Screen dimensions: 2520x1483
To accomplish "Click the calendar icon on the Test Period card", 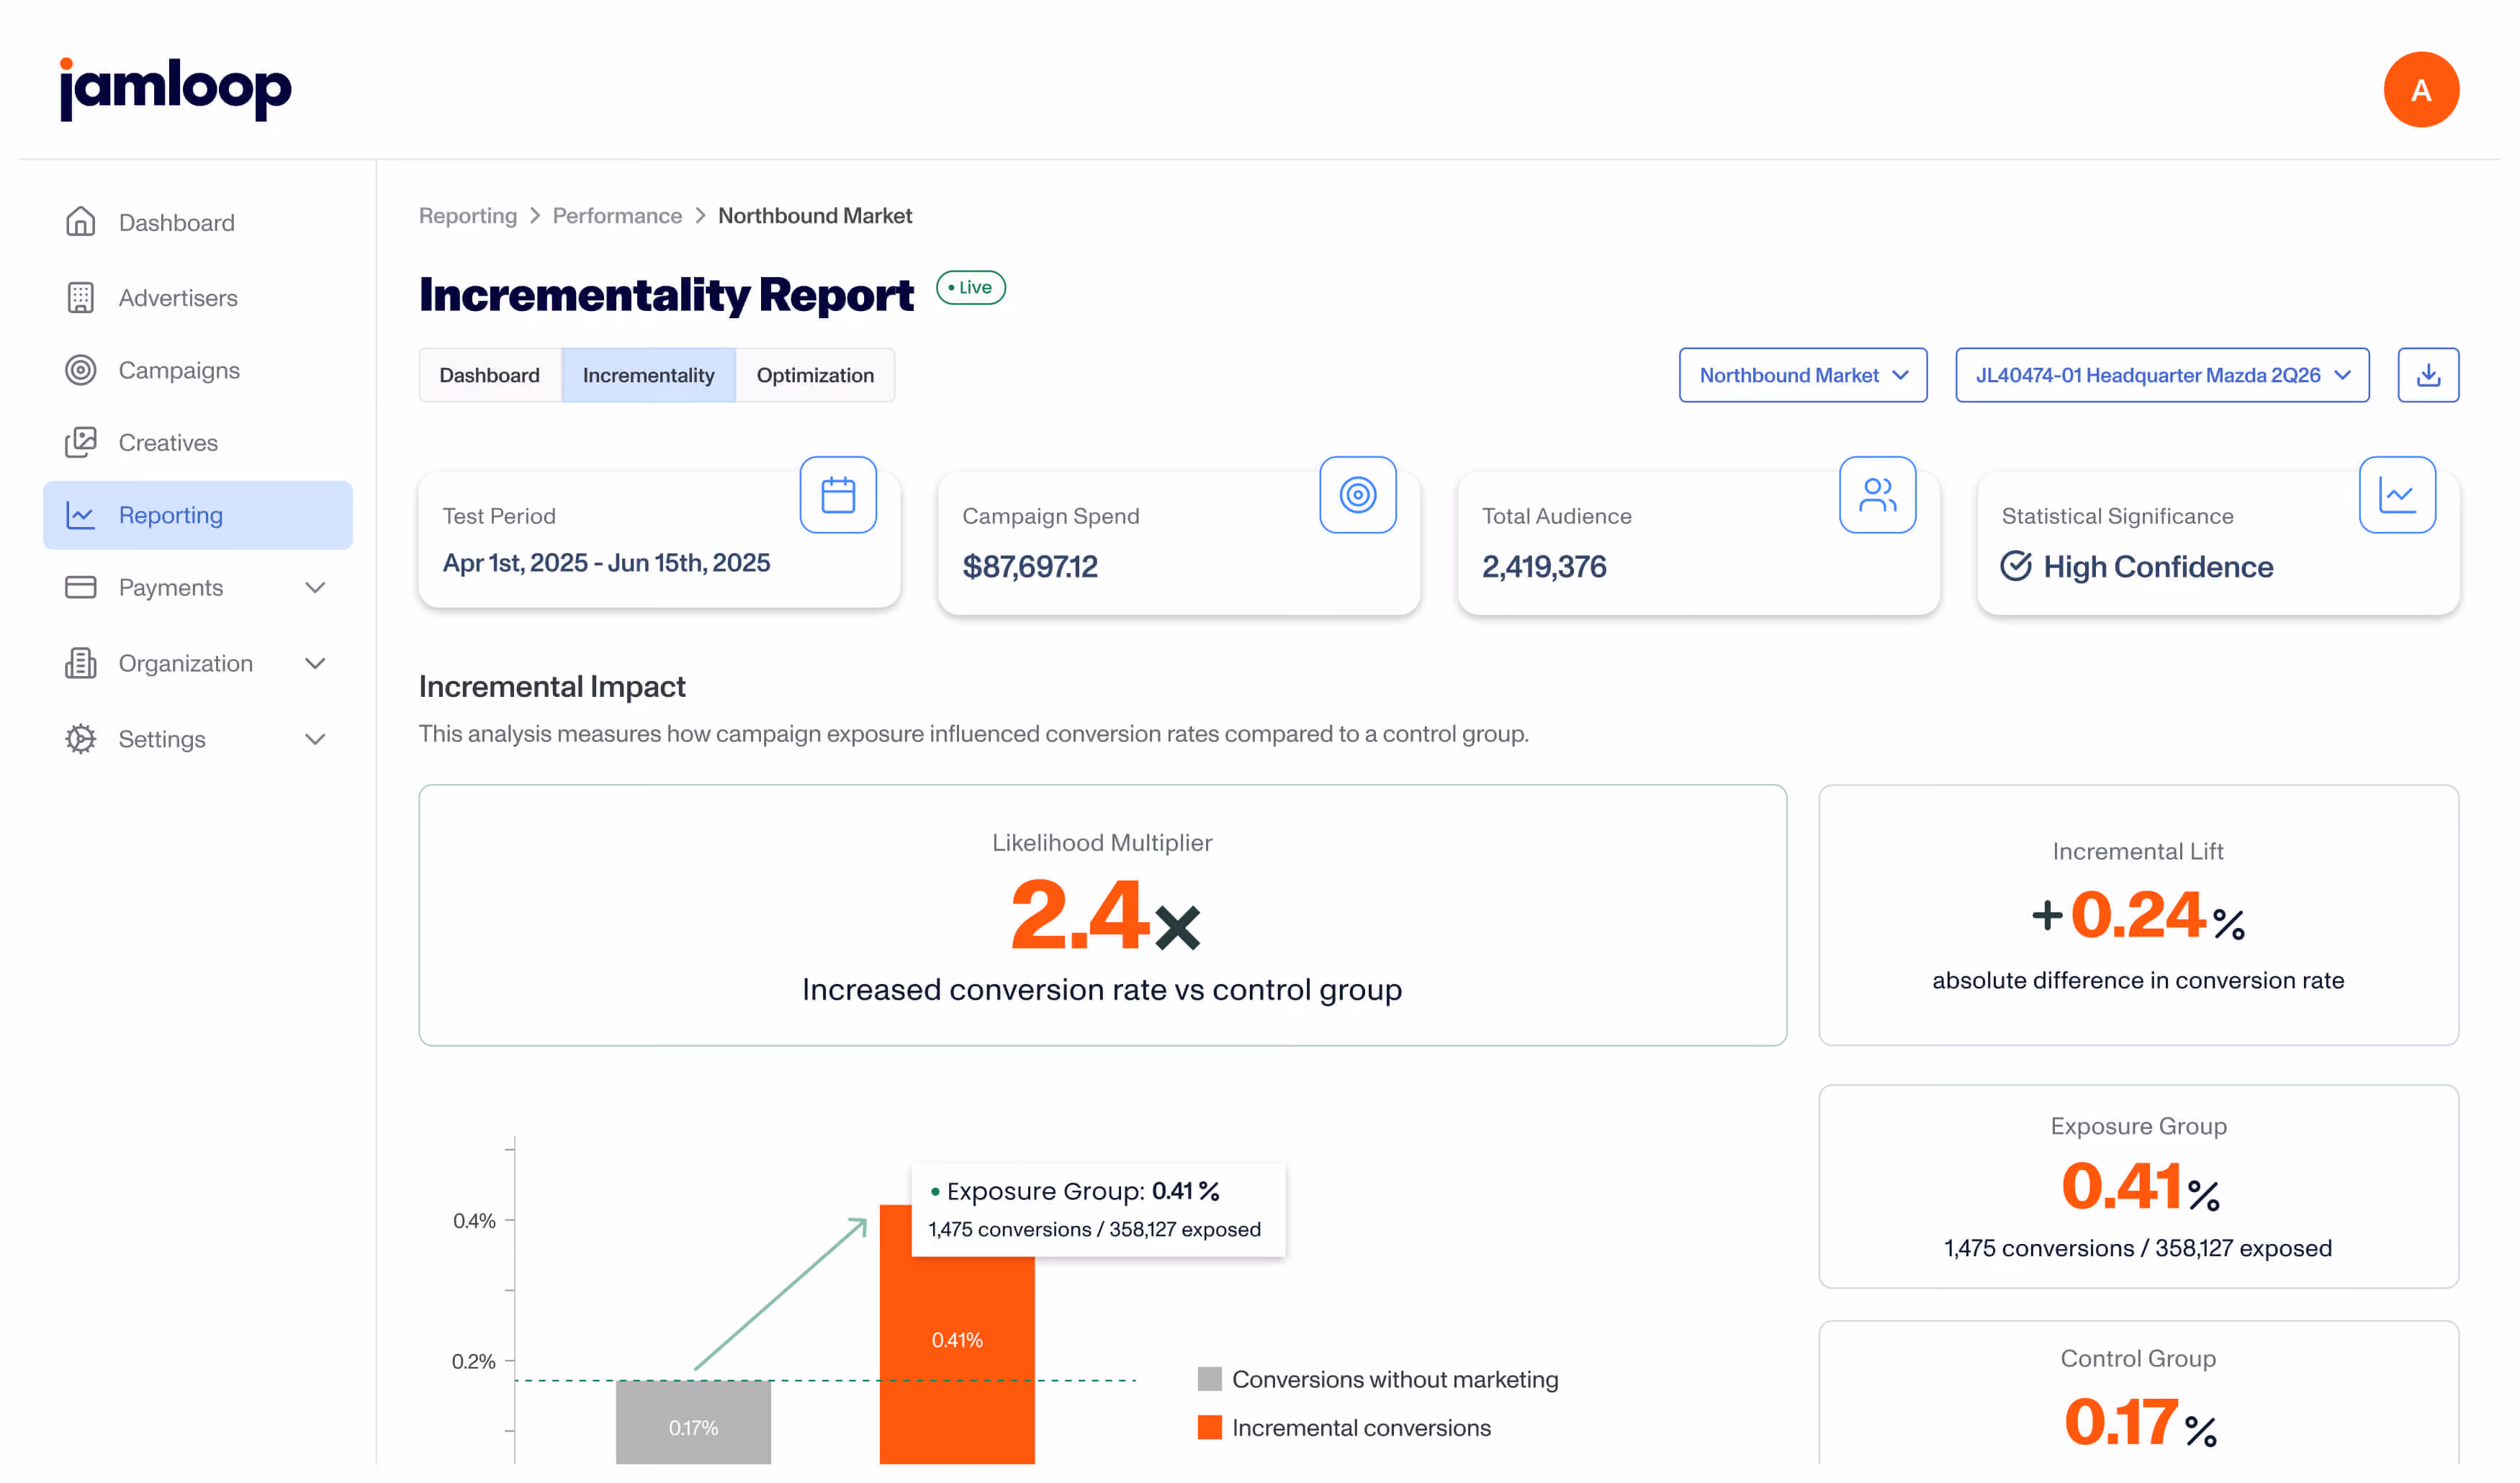I will coord(838,495).
